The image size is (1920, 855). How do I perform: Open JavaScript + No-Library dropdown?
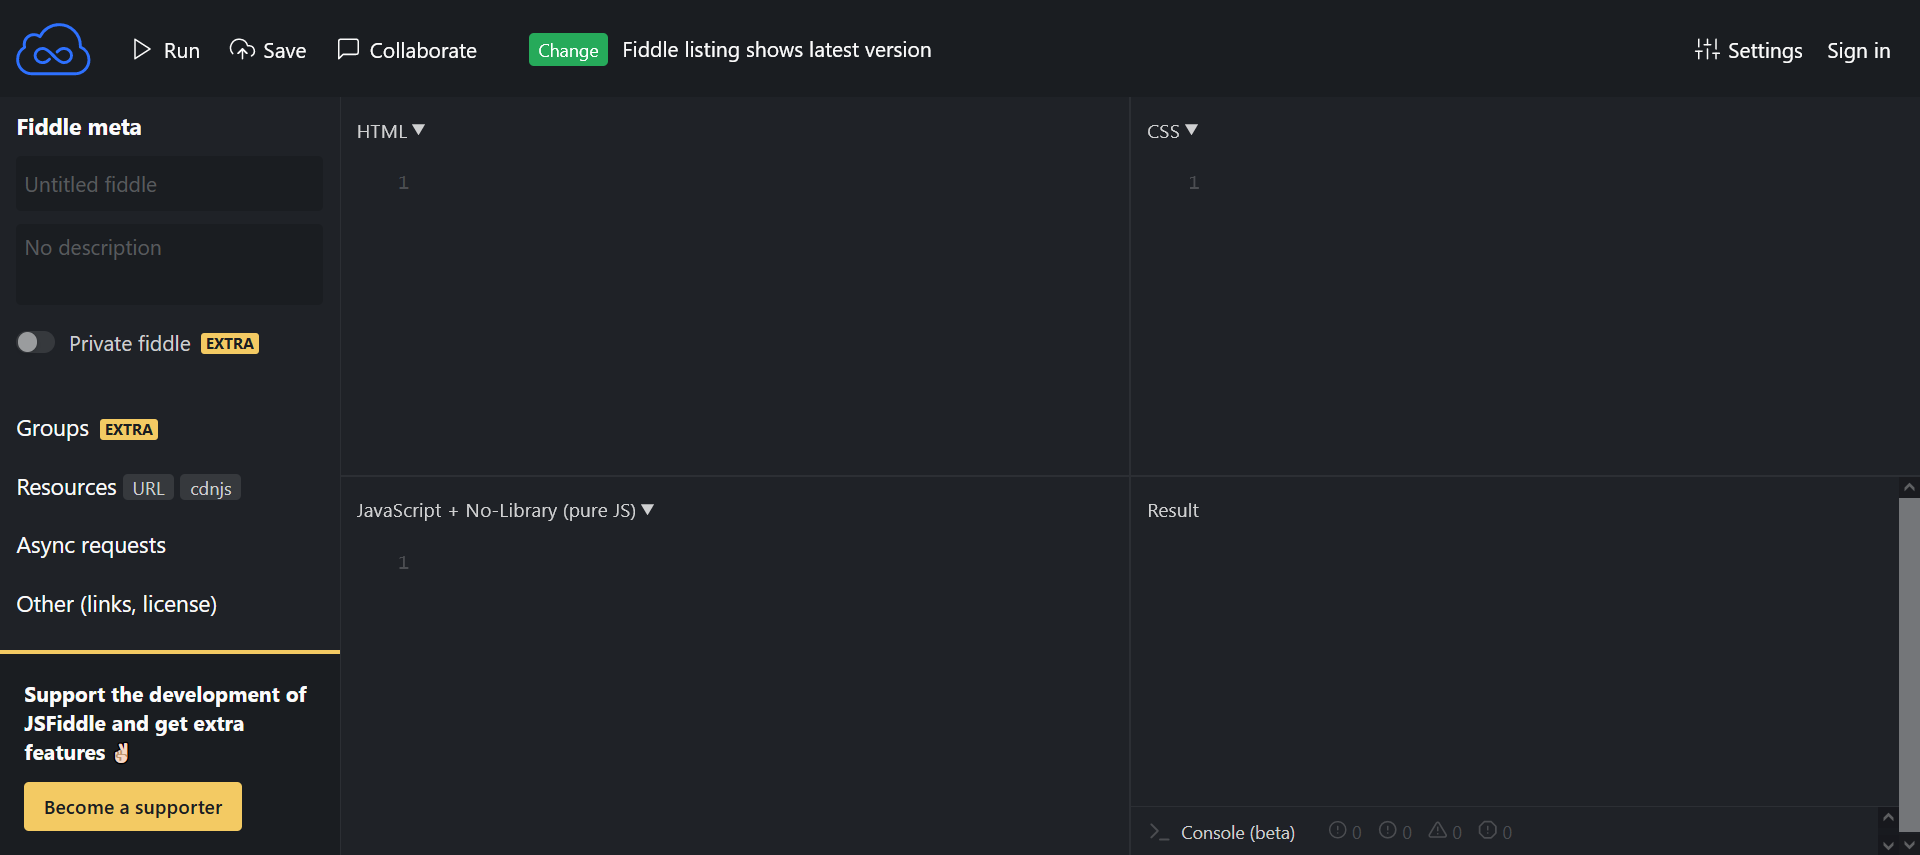point(505,510)
